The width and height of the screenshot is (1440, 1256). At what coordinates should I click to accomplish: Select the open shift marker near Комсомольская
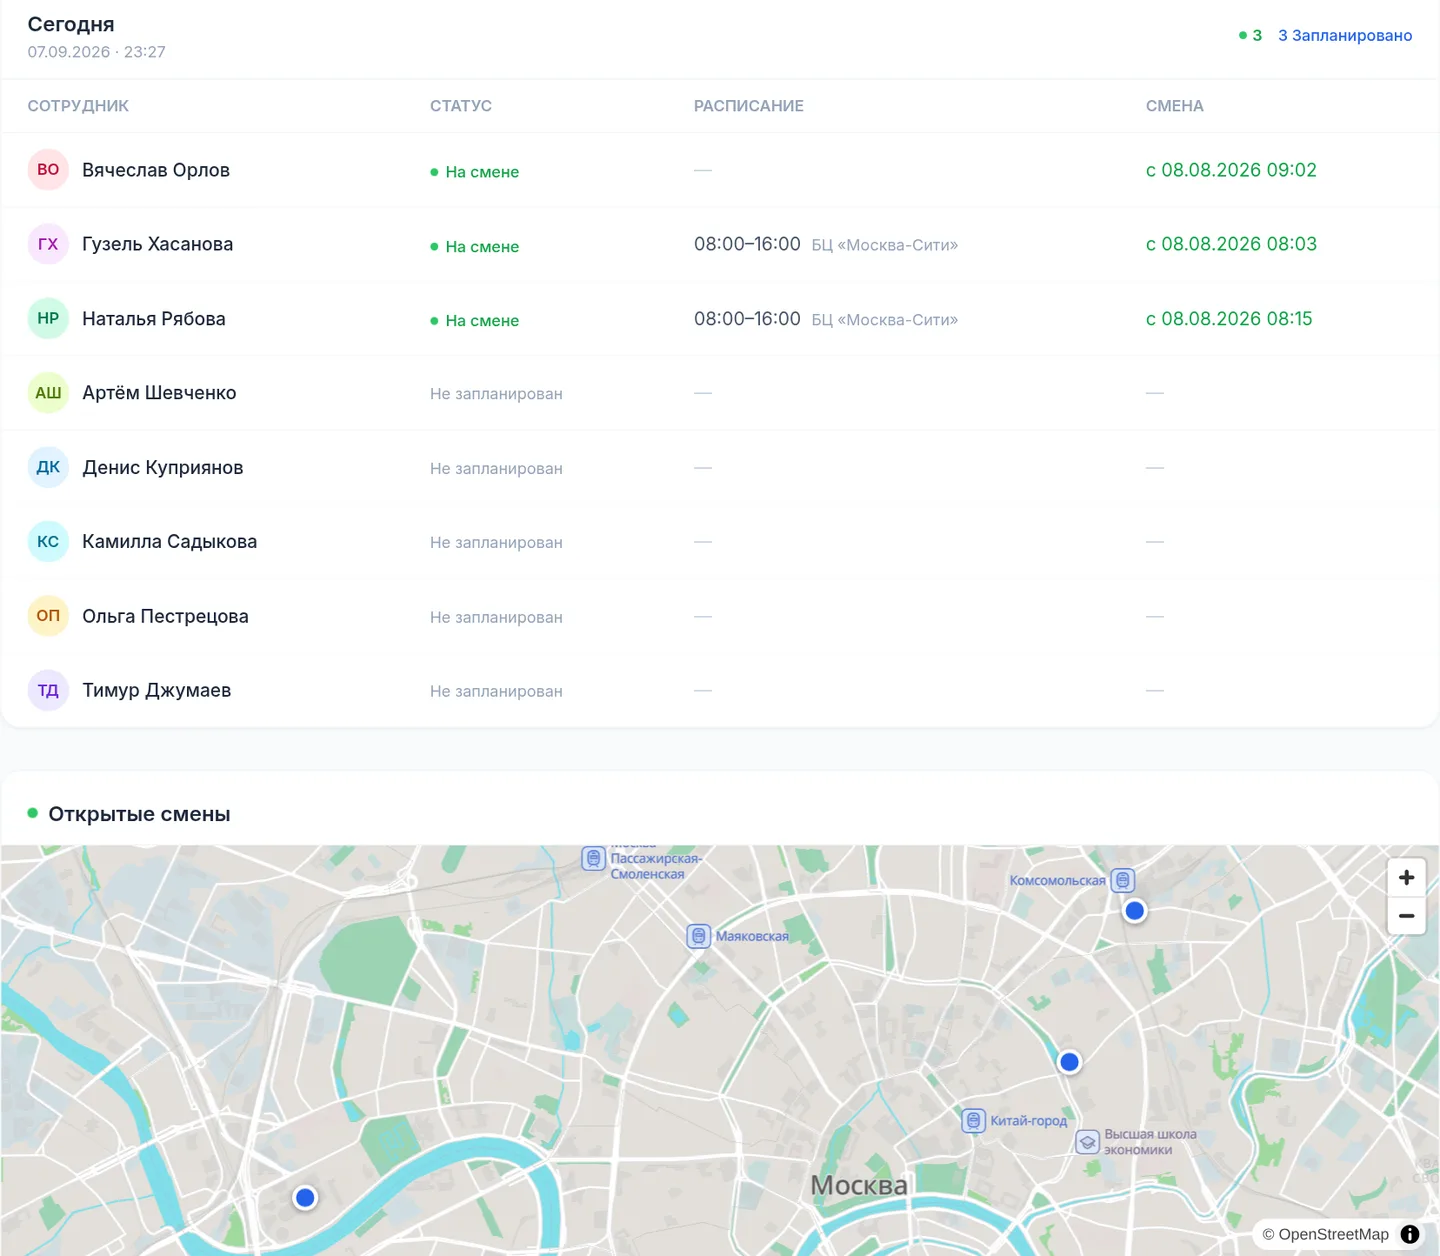(1134, 911)
